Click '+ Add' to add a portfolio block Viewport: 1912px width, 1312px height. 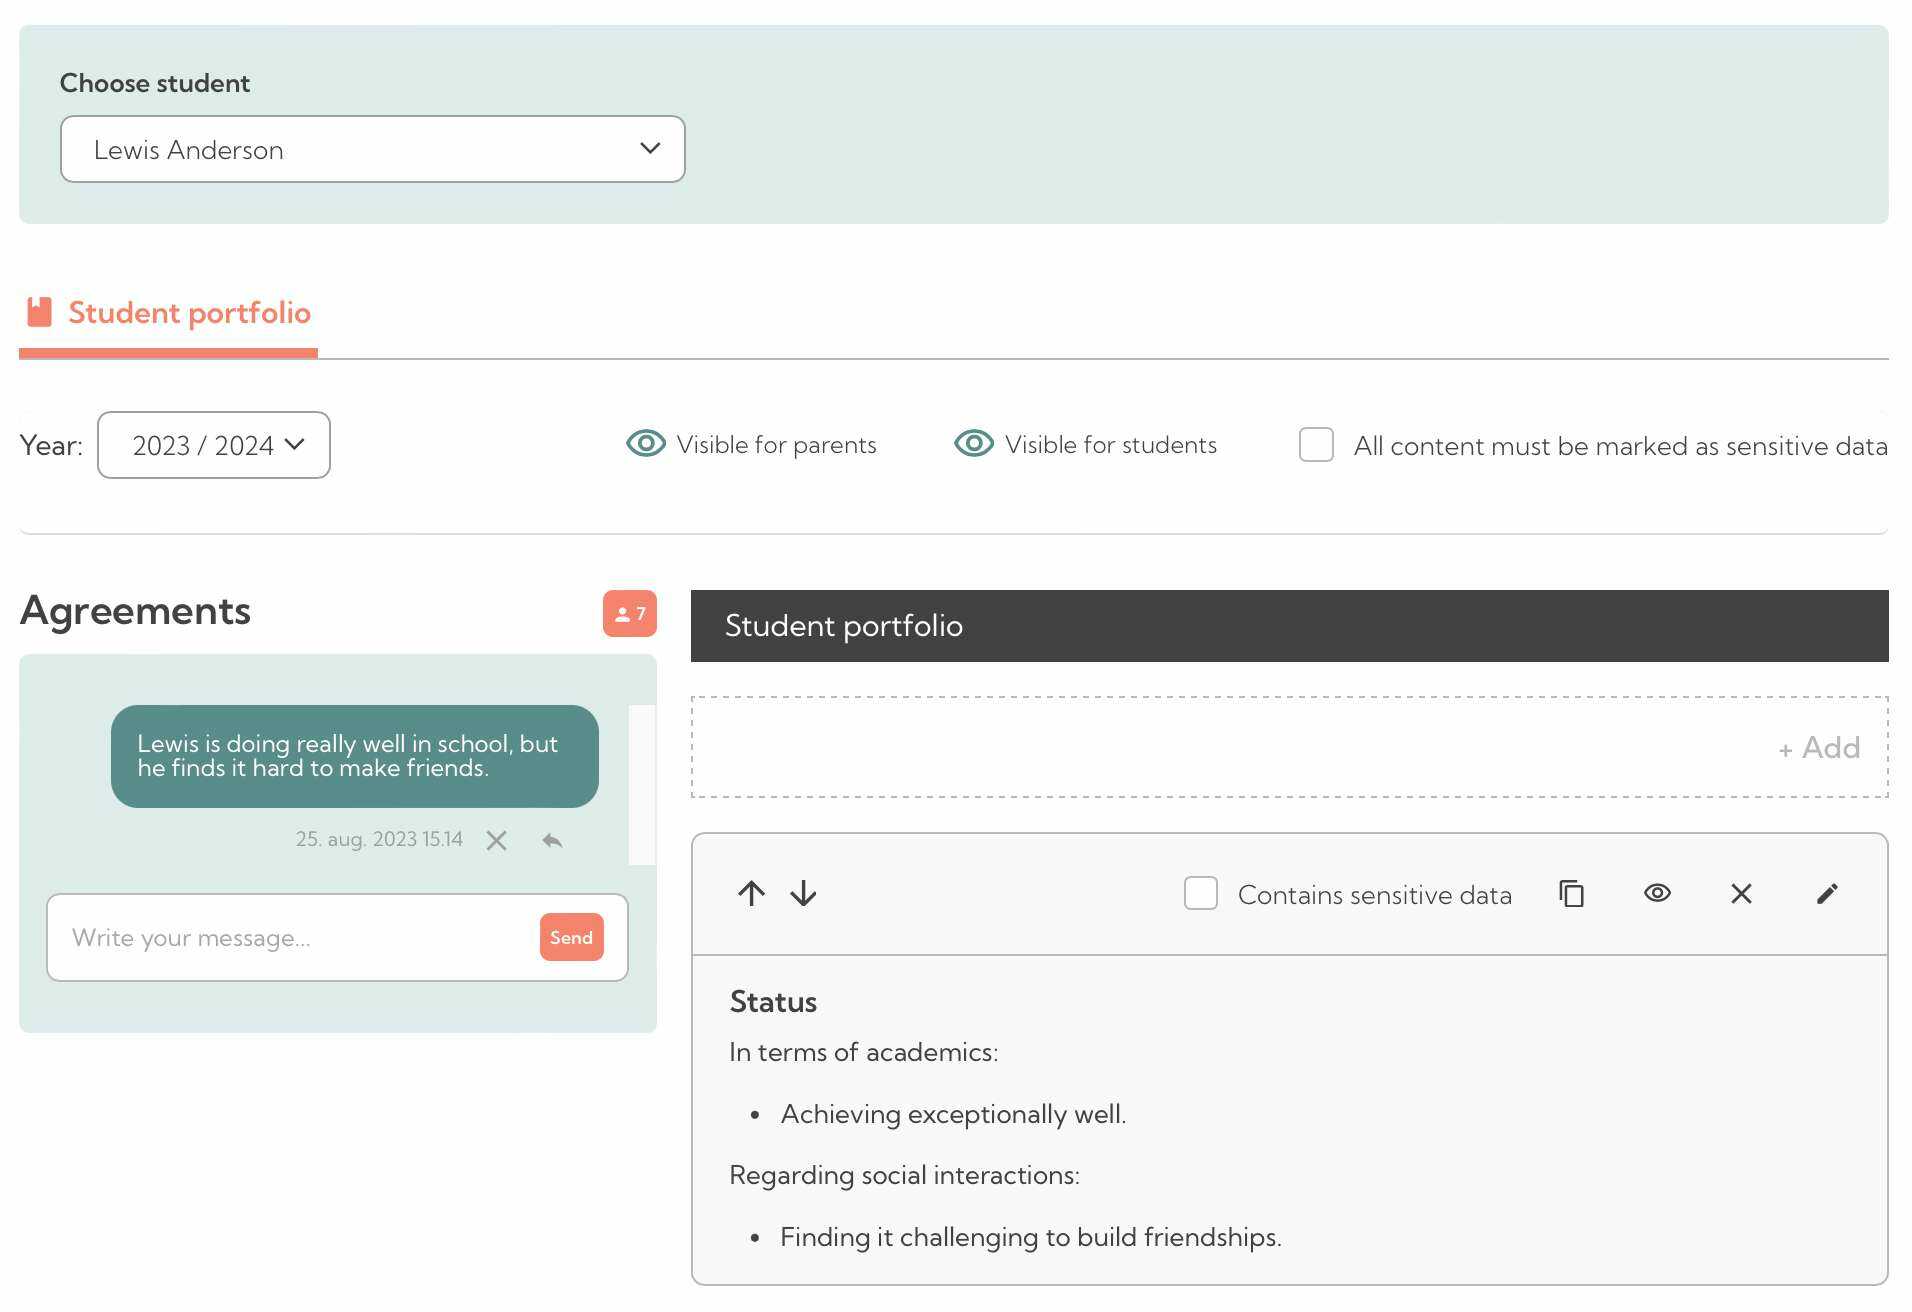coord(1818,747)
